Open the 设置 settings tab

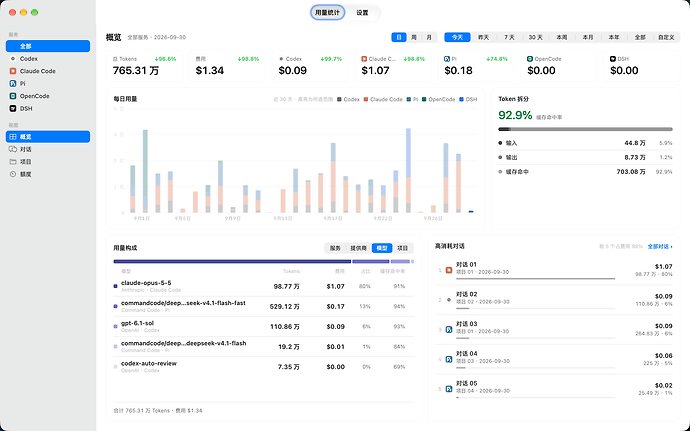tap(362, 13)
